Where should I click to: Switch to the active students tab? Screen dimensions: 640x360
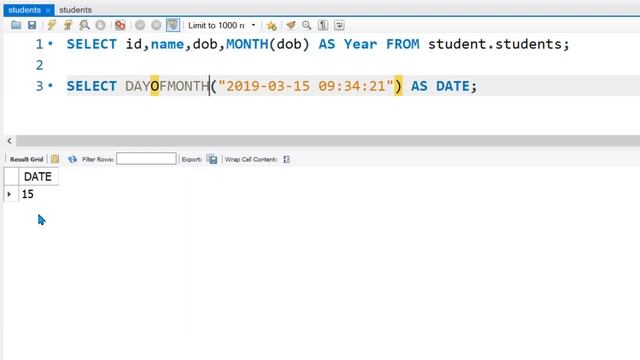coord(24,10)
